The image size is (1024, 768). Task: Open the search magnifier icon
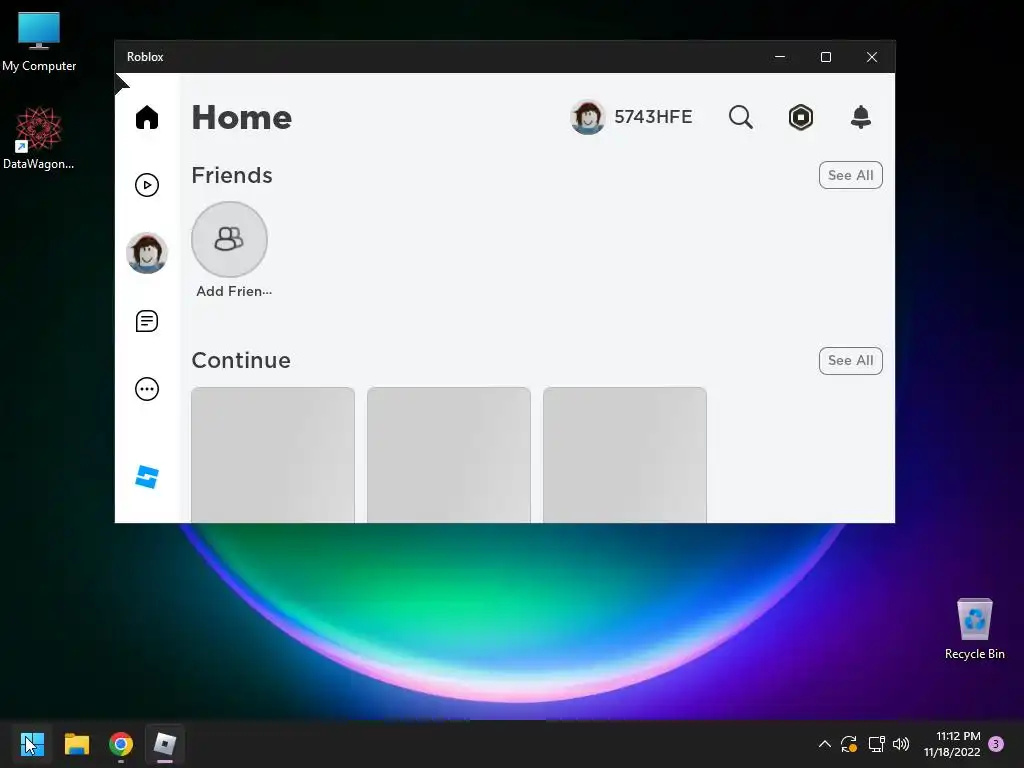click(741, 118)
